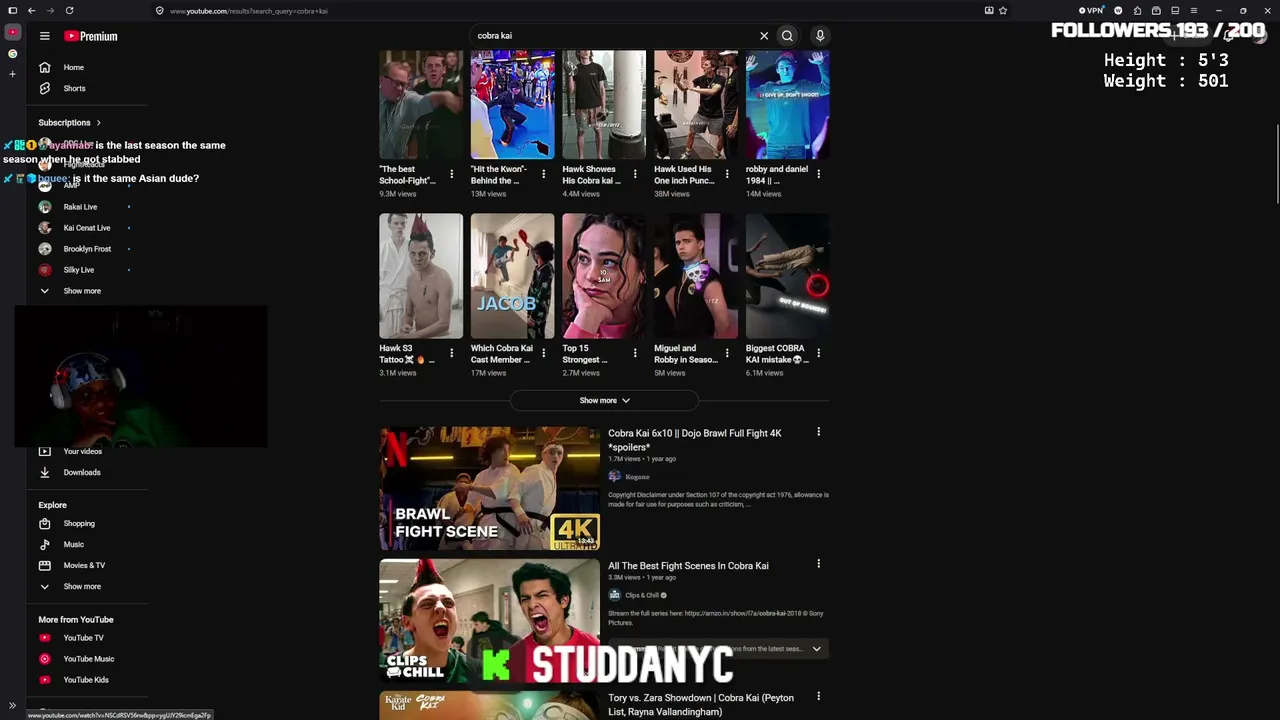Viewport: 1280px width, 720px height.
Task: Click the YouTube Premium logo
Action: click(x=91, y=36)
